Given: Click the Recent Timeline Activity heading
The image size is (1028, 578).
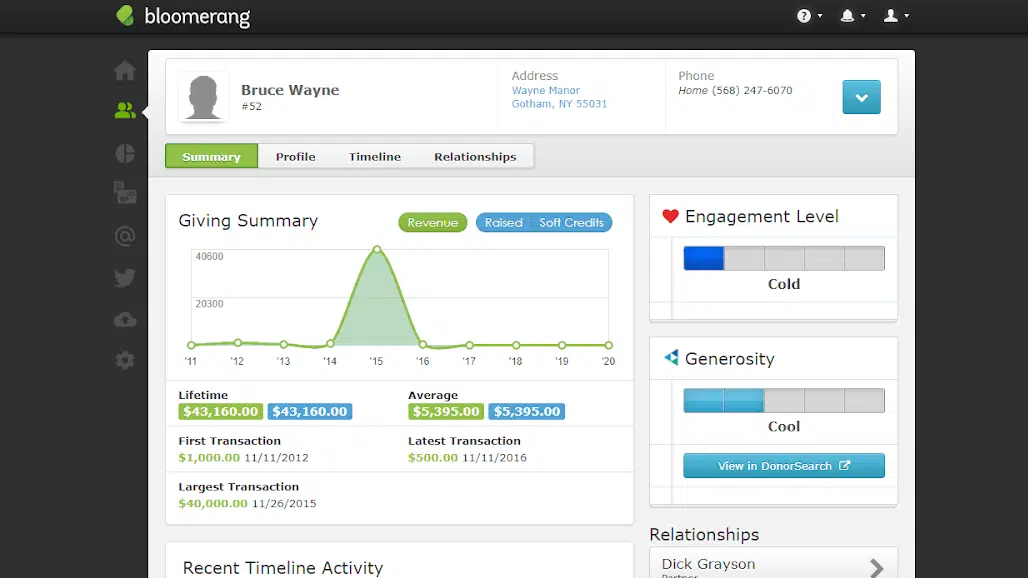Looking at the screenshot, I should click(283, 568).
